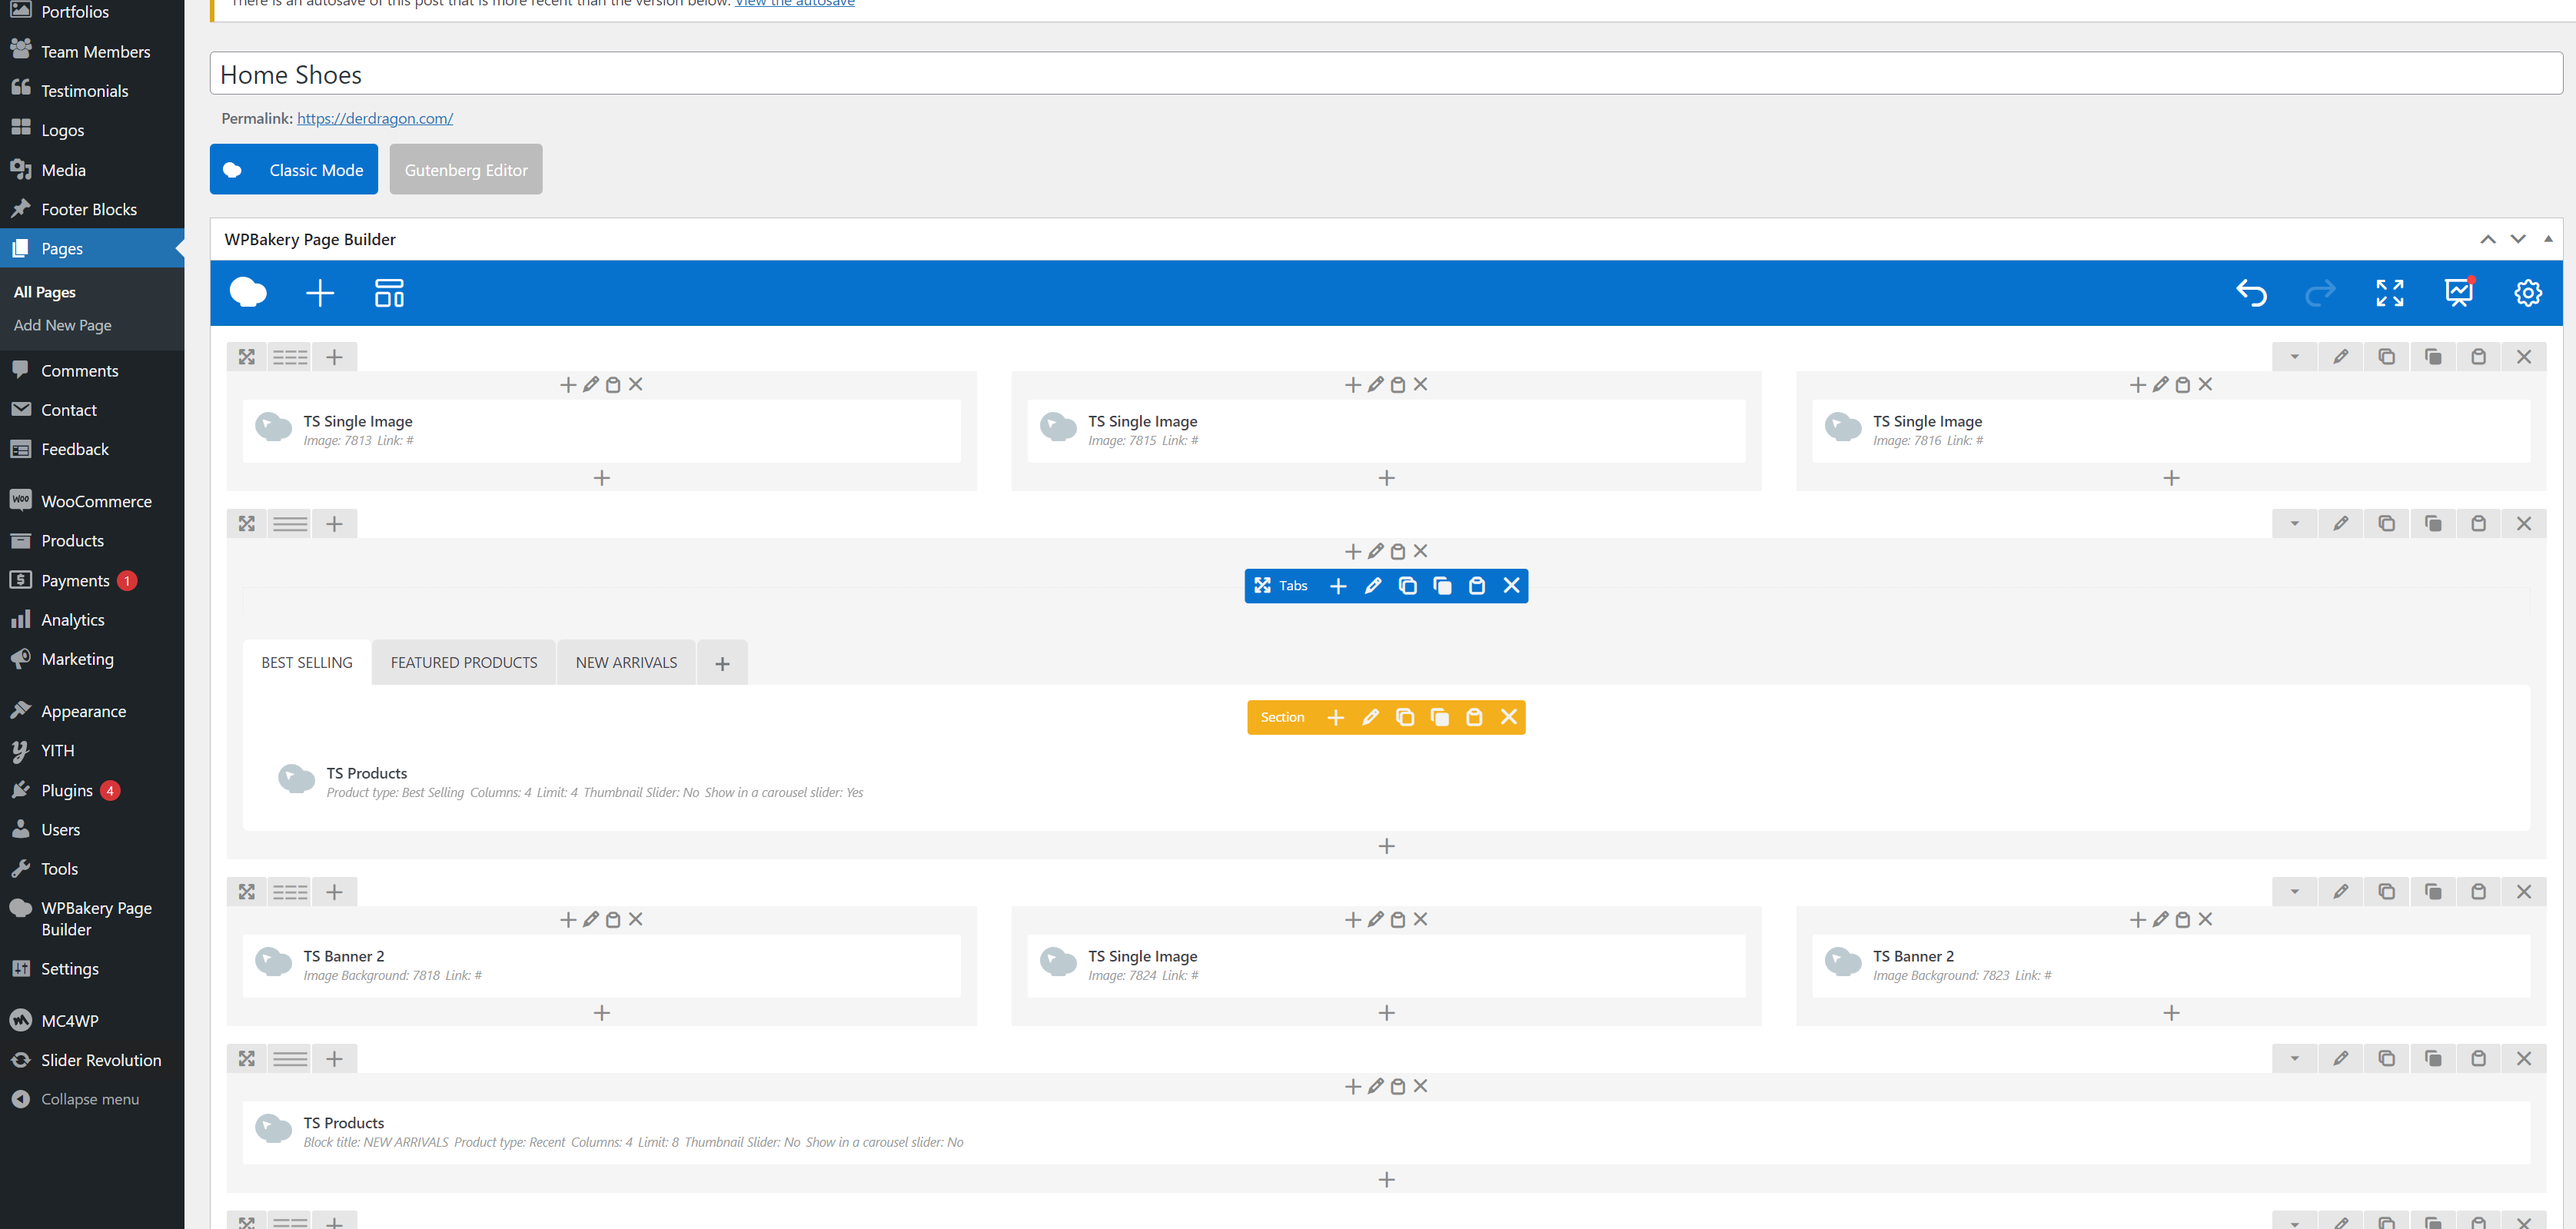Switch to the FEATURED PRODUCTS tab
Viewport: 2576px width, 1229px height.
(463, 662)
